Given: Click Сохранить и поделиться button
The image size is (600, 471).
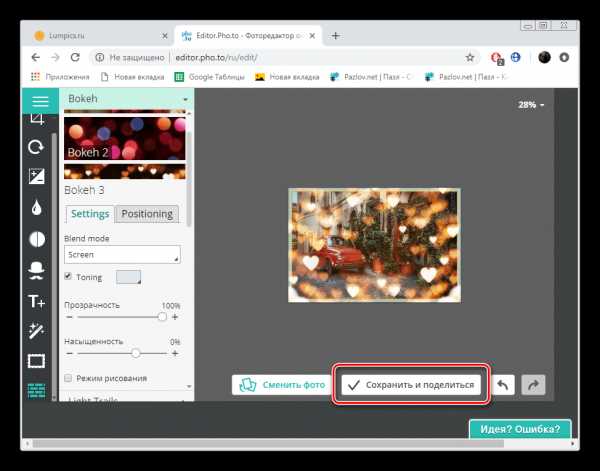Looking at the screenshot, I should click(411, 385).
